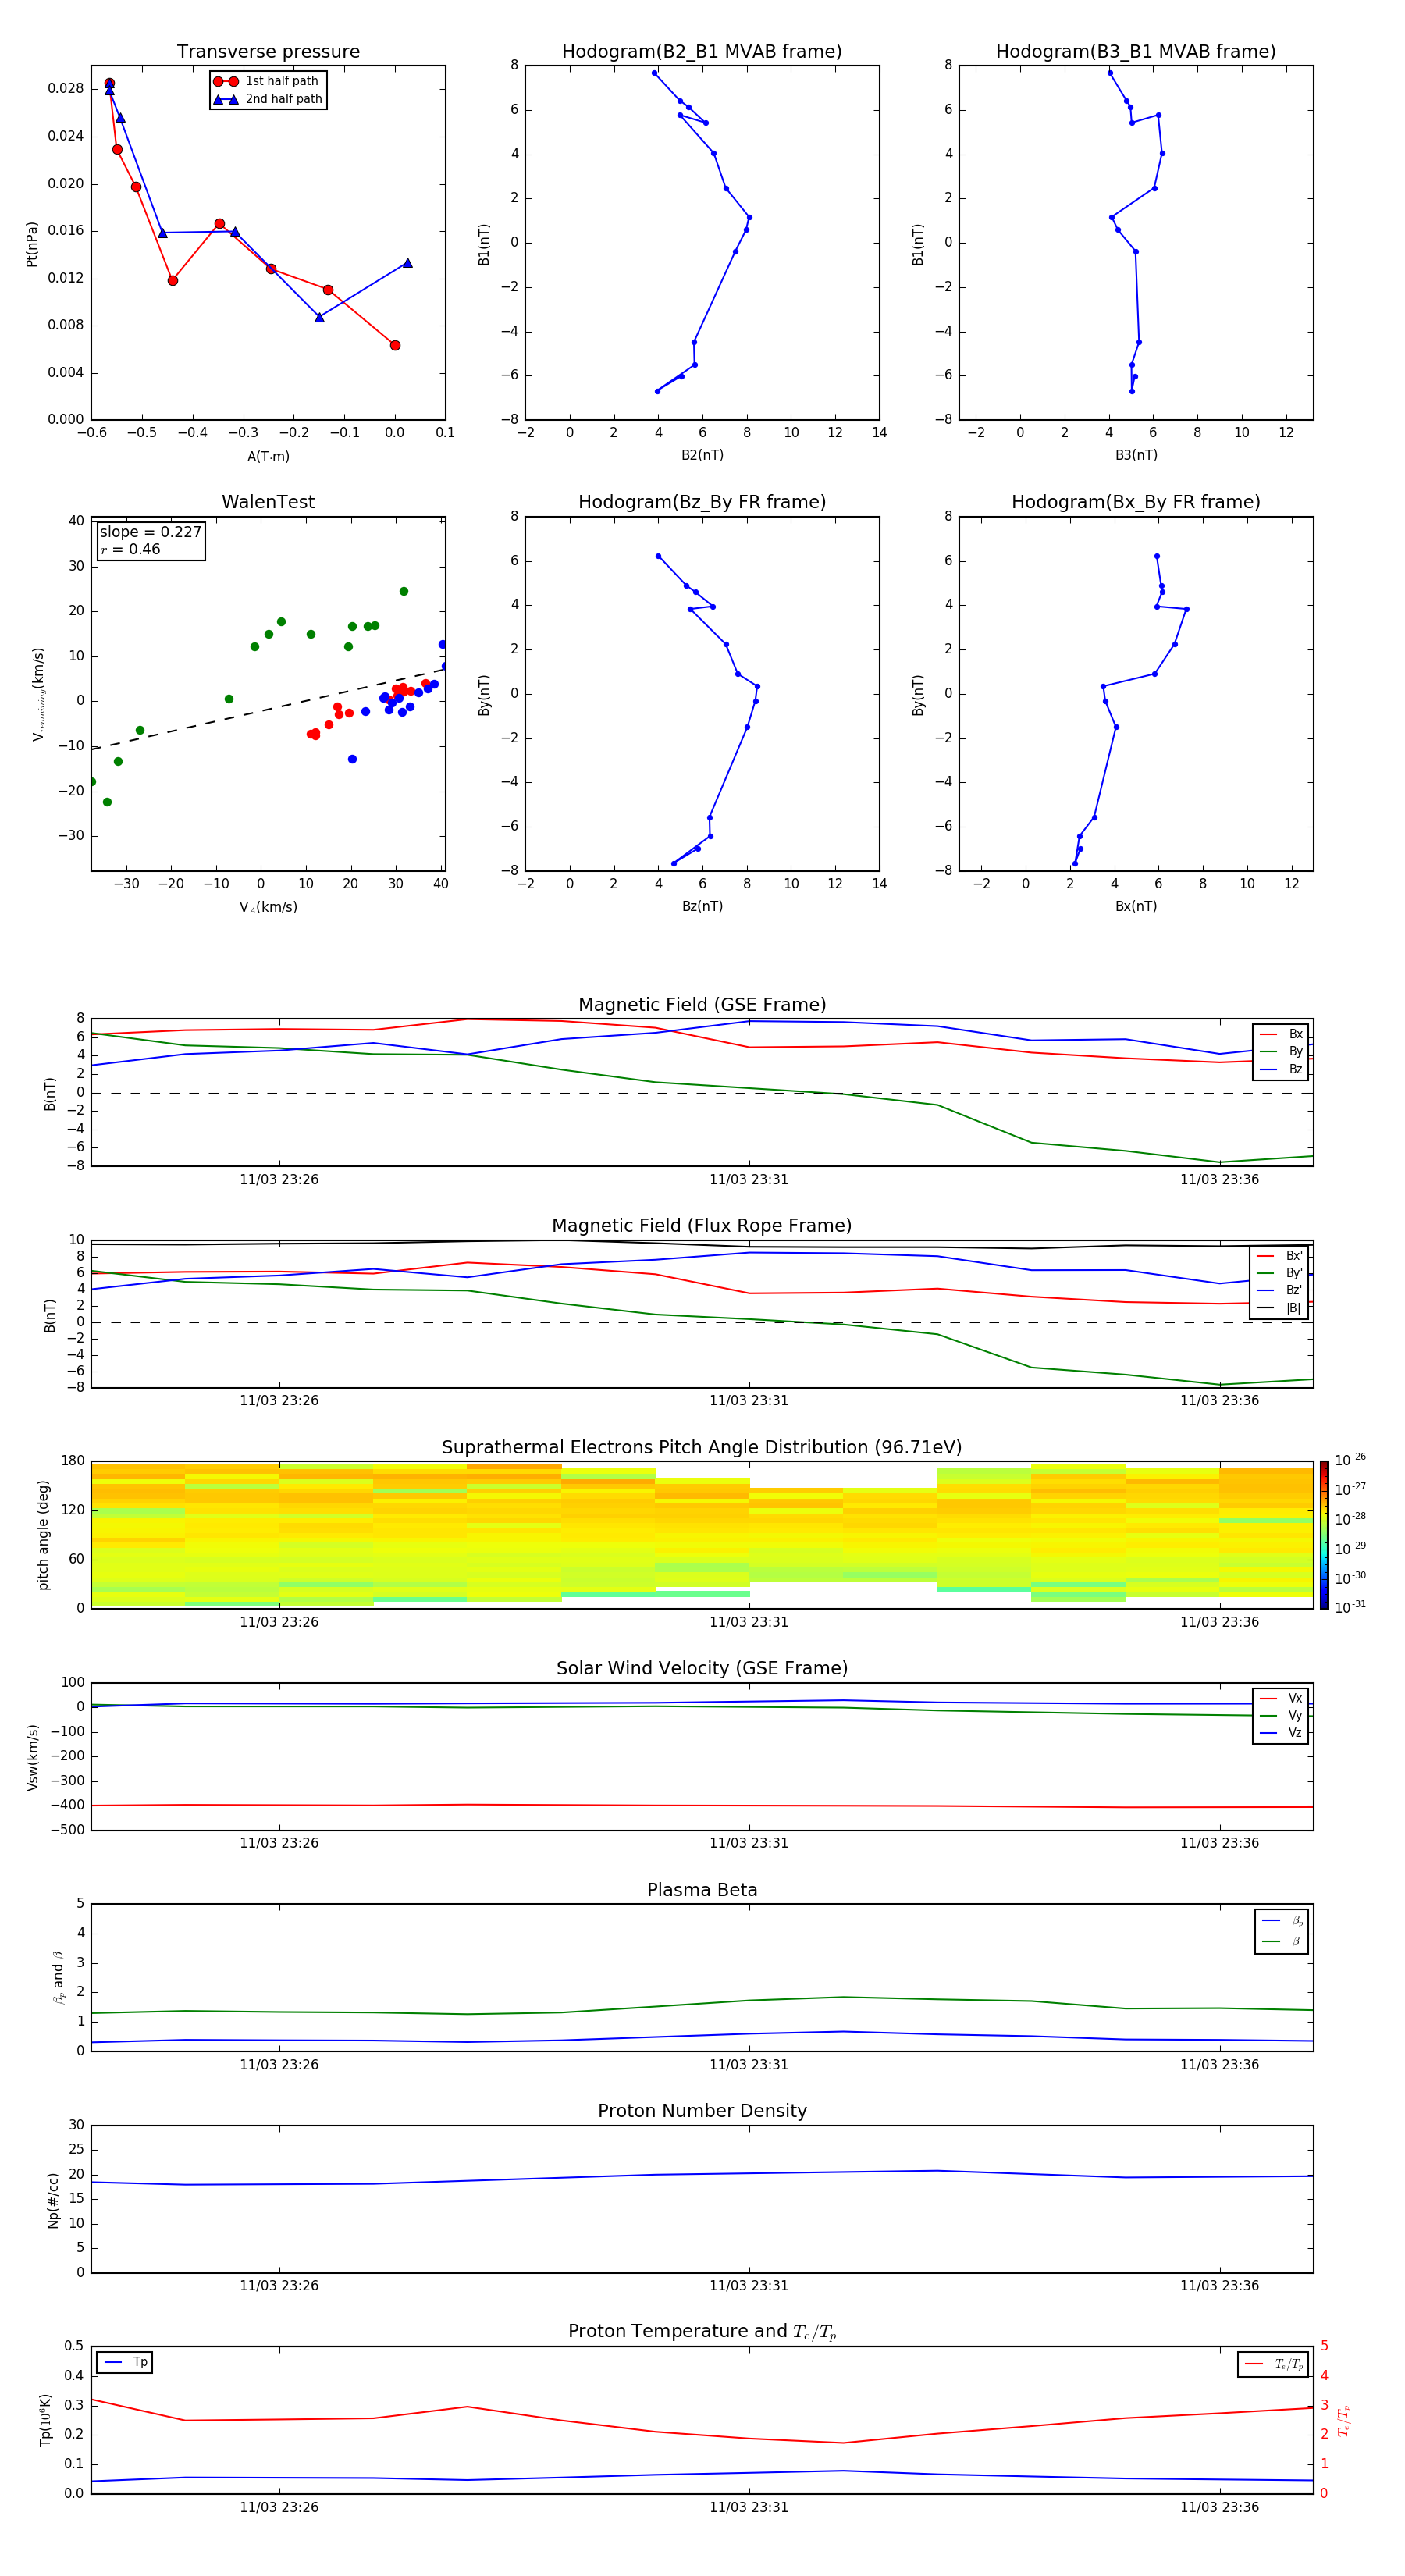Click the 'B2(nT)' x-axis label
The image size is (1405, 2576).
(x=702, y=455)
